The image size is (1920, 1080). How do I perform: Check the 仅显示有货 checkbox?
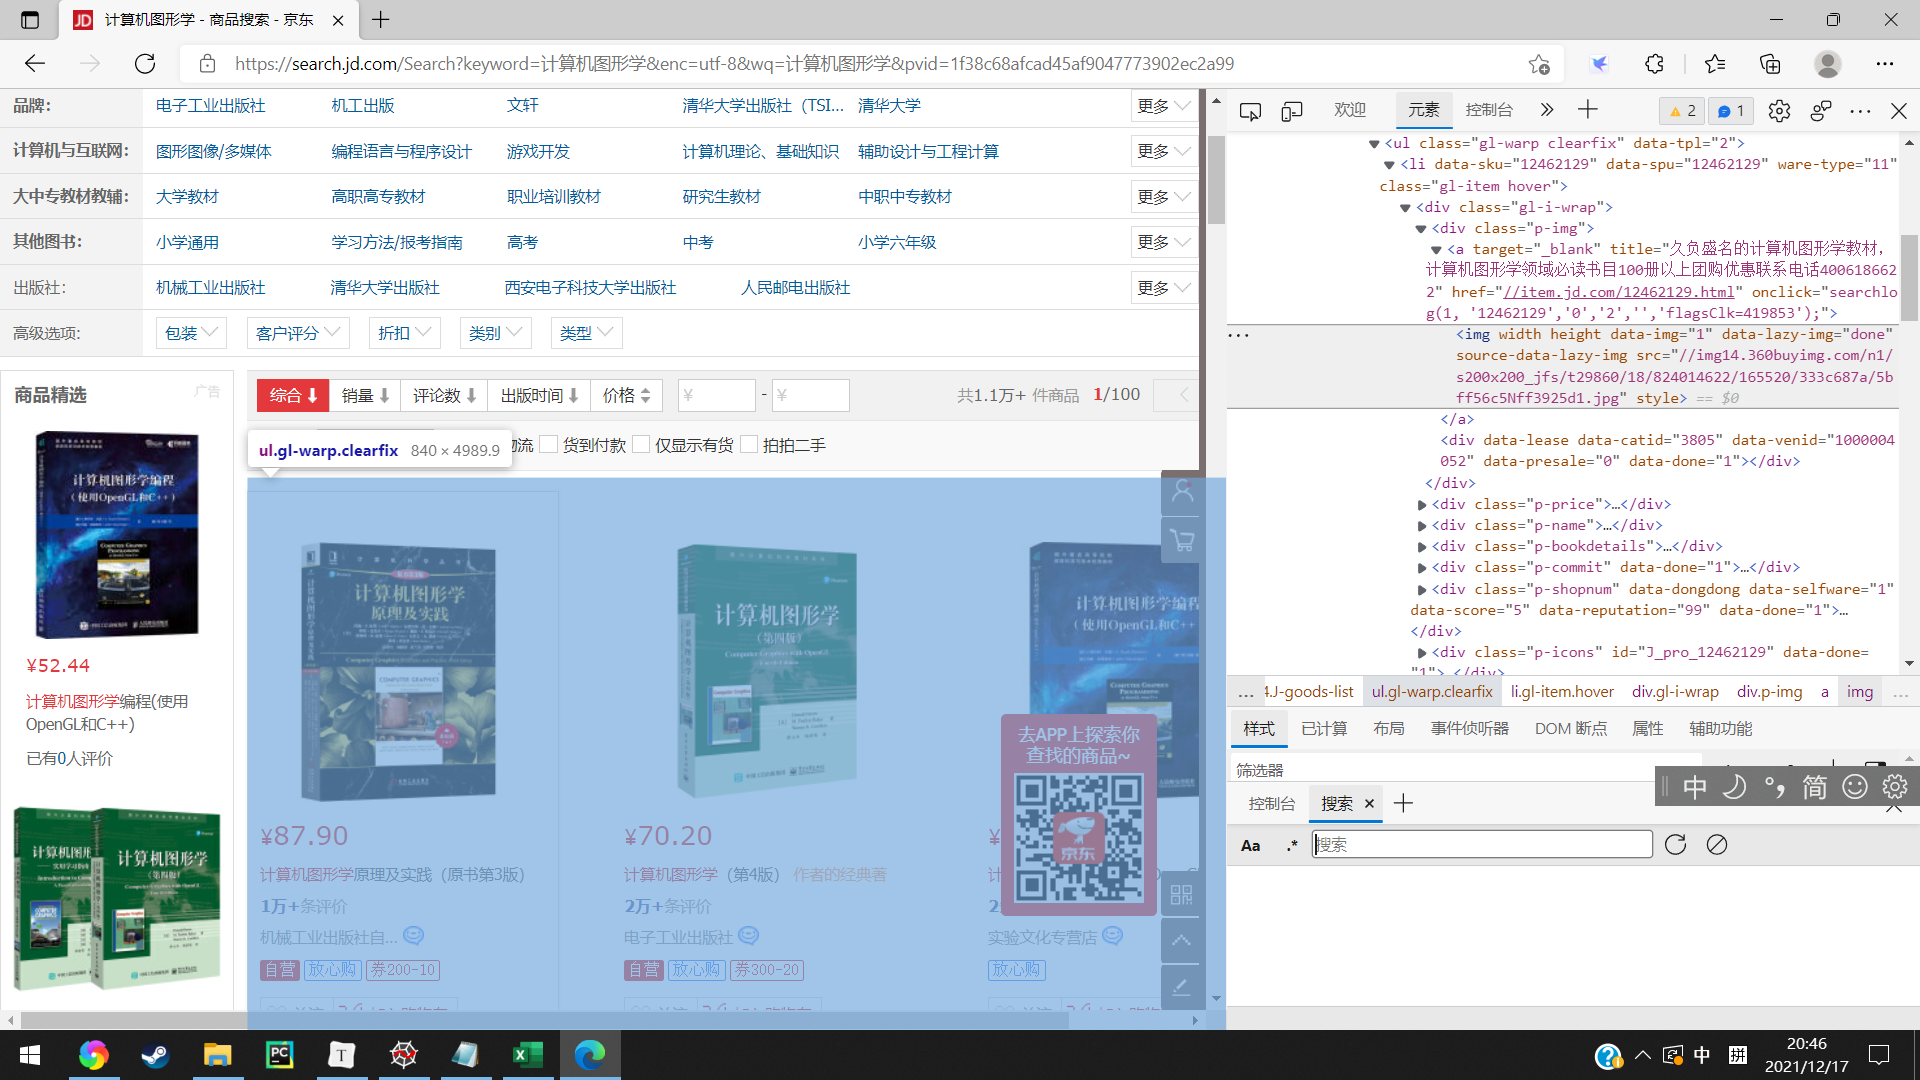641,445
